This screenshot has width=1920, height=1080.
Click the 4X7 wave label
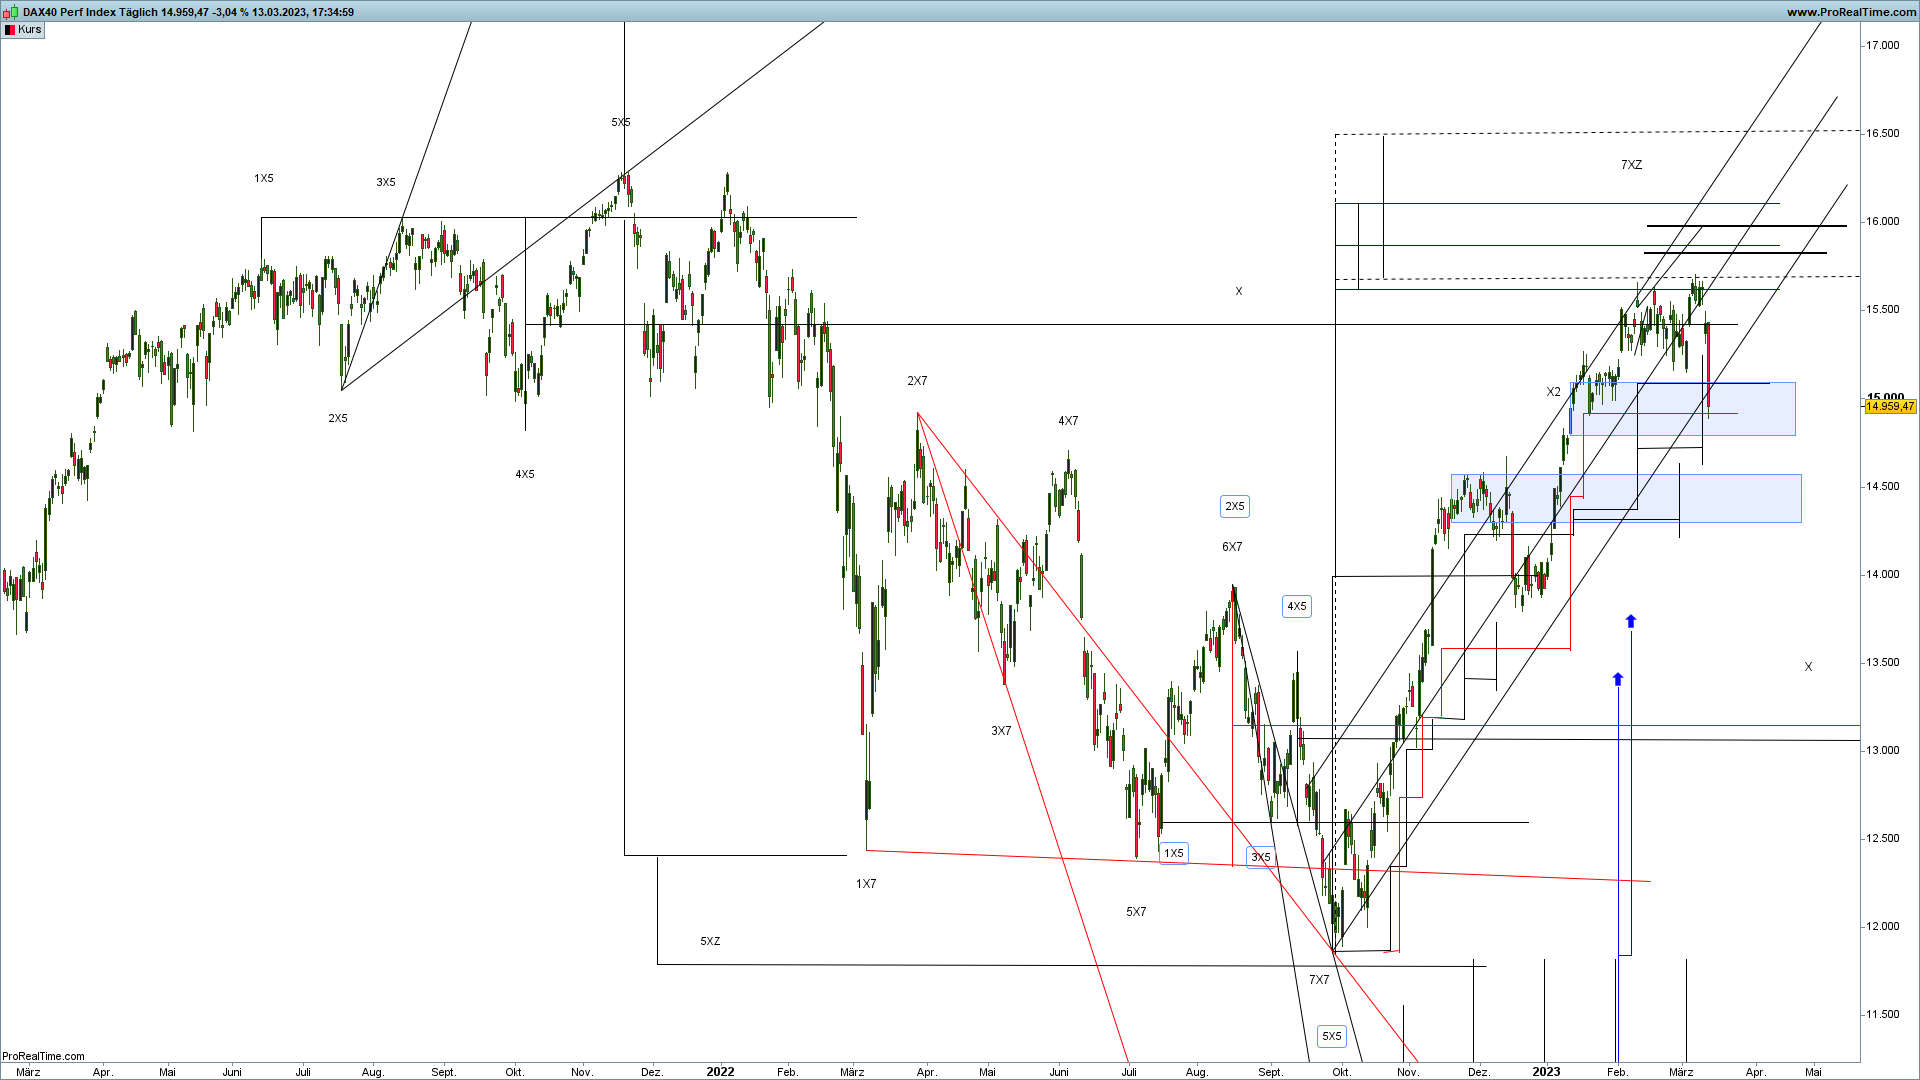tap(1068, 421)
